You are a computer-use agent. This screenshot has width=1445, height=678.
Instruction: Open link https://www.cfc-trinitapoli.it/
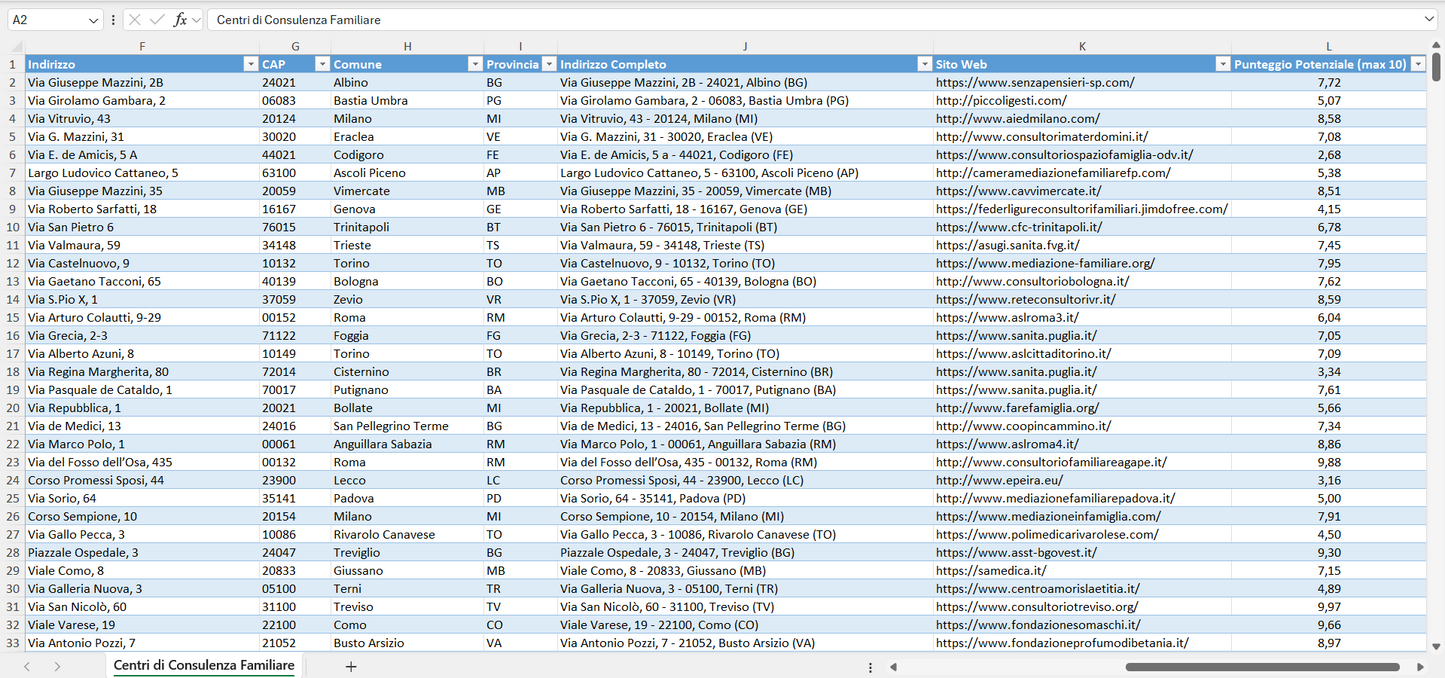(1021, 227)
